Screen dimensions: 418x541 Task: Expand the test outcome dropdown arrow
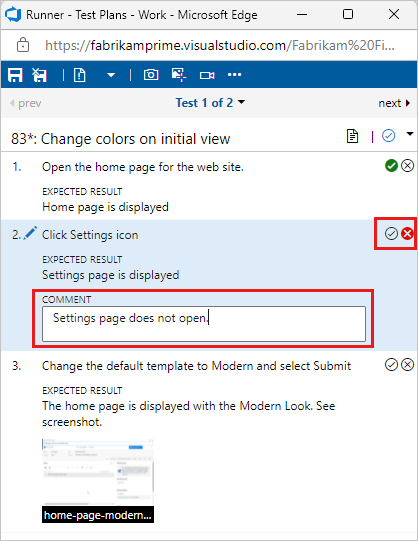(409, 134)
